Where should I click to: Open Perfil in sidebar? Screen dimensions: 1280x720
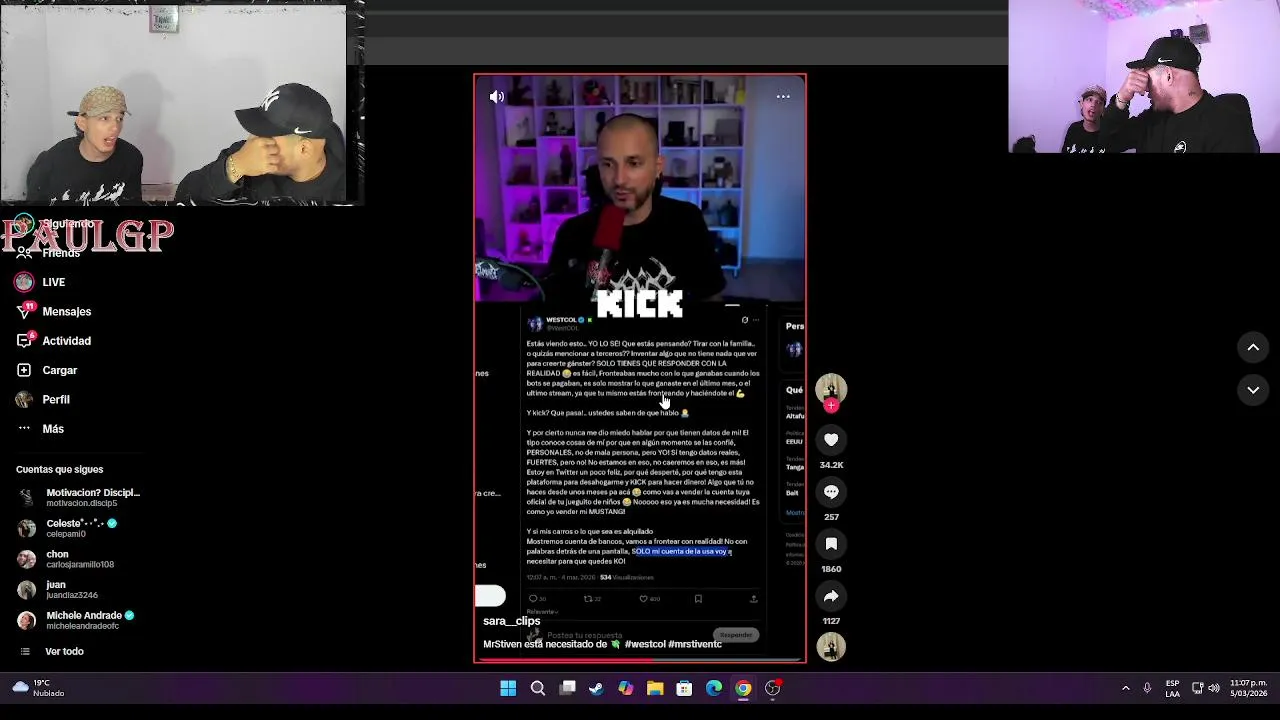56,399
